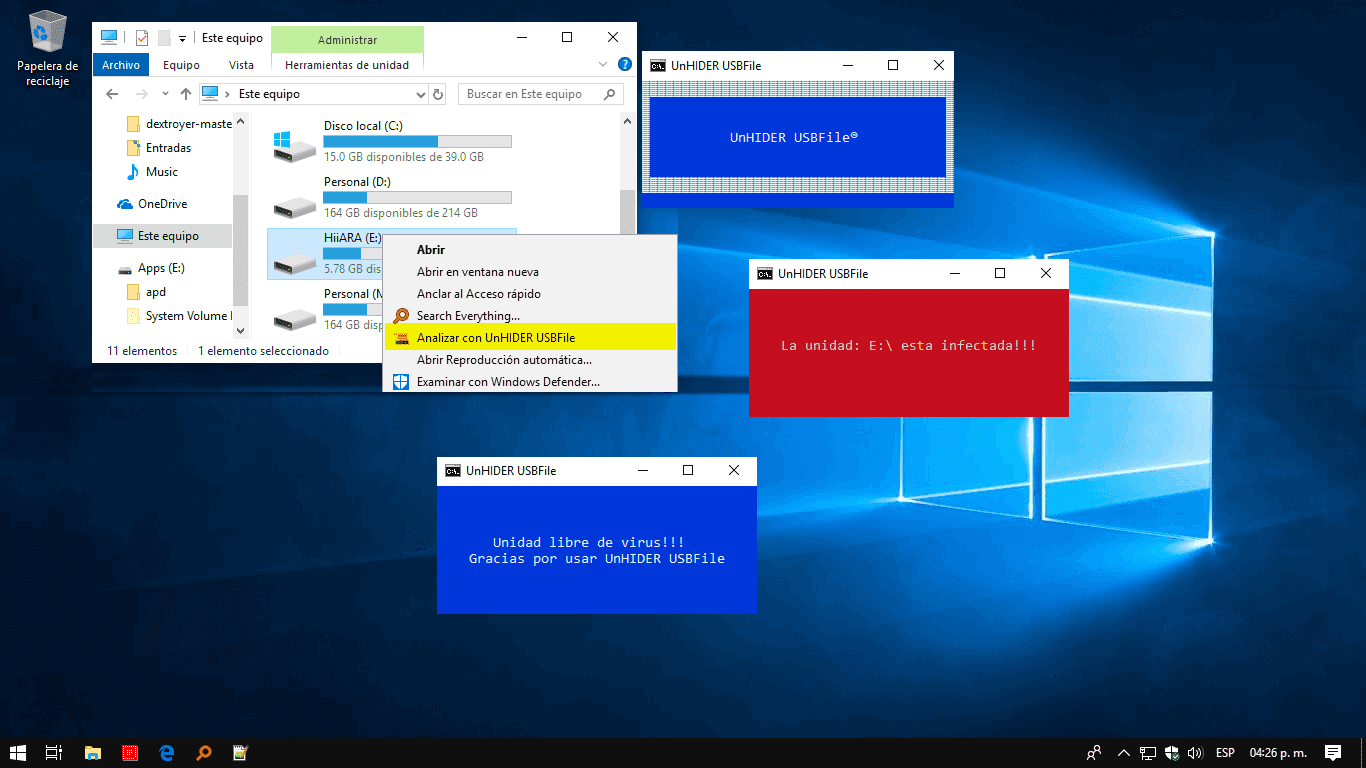Choose Search Everything... from context menu

pos(530,316)
